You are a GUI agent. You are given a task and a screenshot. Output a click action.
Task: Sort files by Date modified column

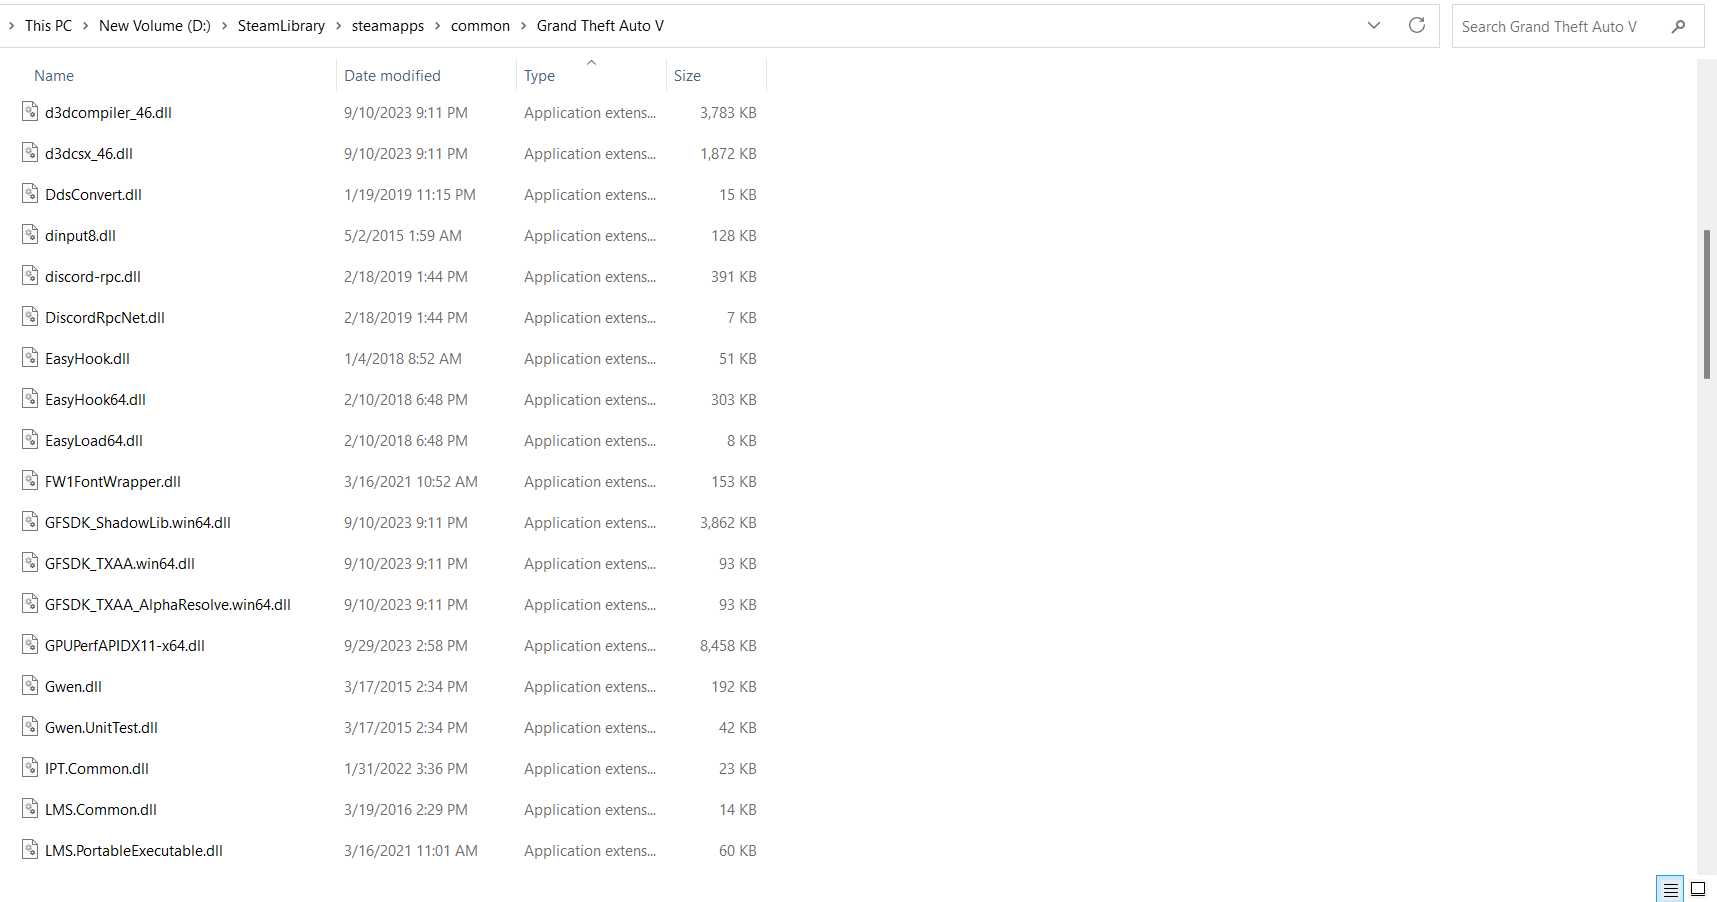click(392, 76)
